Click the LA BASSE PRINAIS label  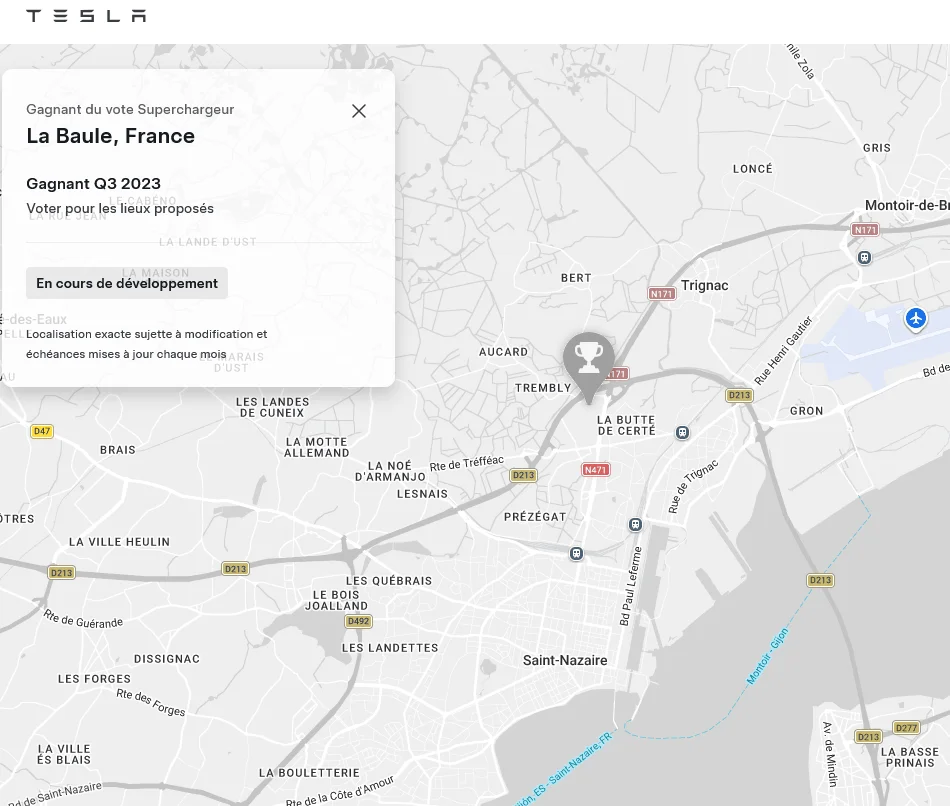(910, 758)
